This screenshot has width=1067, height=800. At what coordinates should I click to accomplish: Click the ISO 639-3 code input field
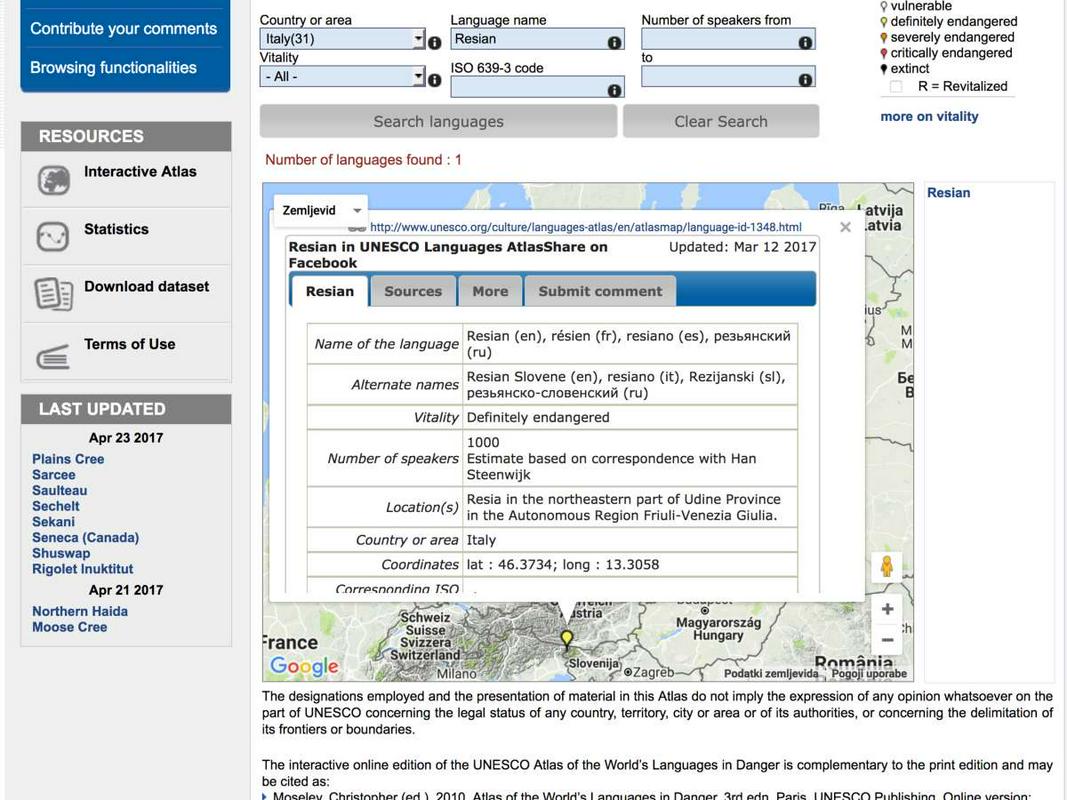538,86
